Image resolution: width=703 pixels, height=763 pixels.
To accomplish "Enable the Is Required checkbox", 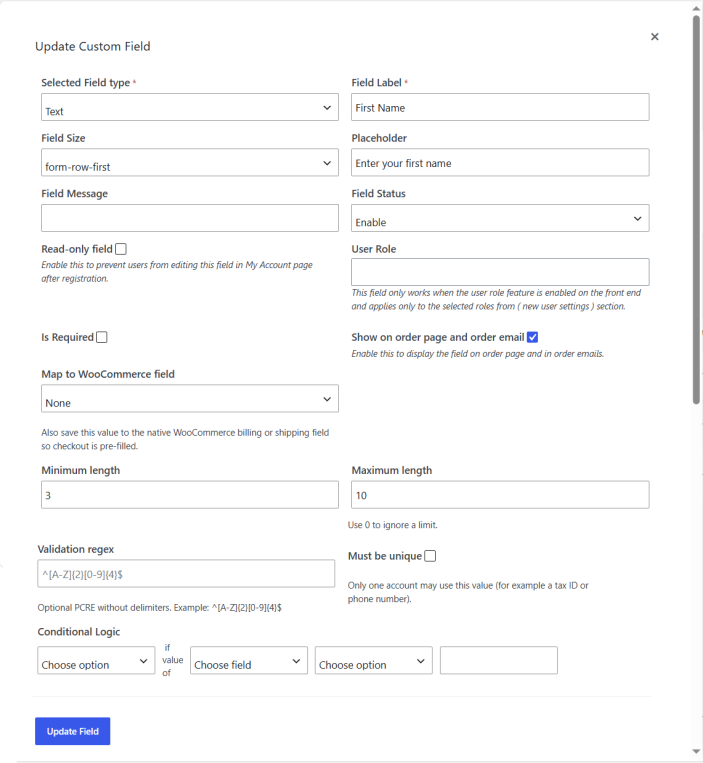I will (102, 337).
